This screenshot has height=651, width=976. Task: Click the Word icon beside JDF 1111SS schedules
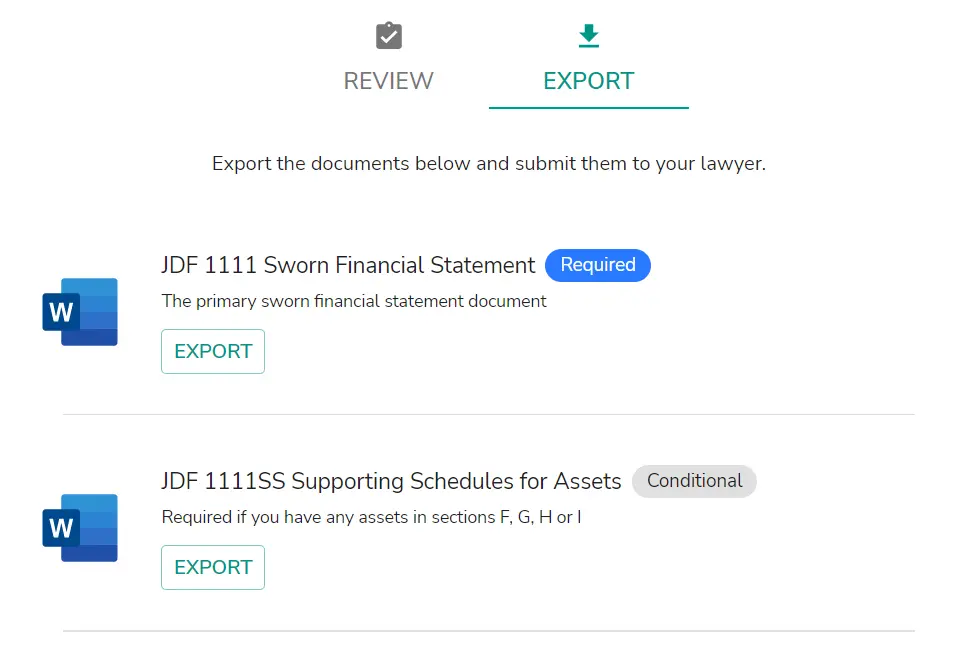coord(80,528)
